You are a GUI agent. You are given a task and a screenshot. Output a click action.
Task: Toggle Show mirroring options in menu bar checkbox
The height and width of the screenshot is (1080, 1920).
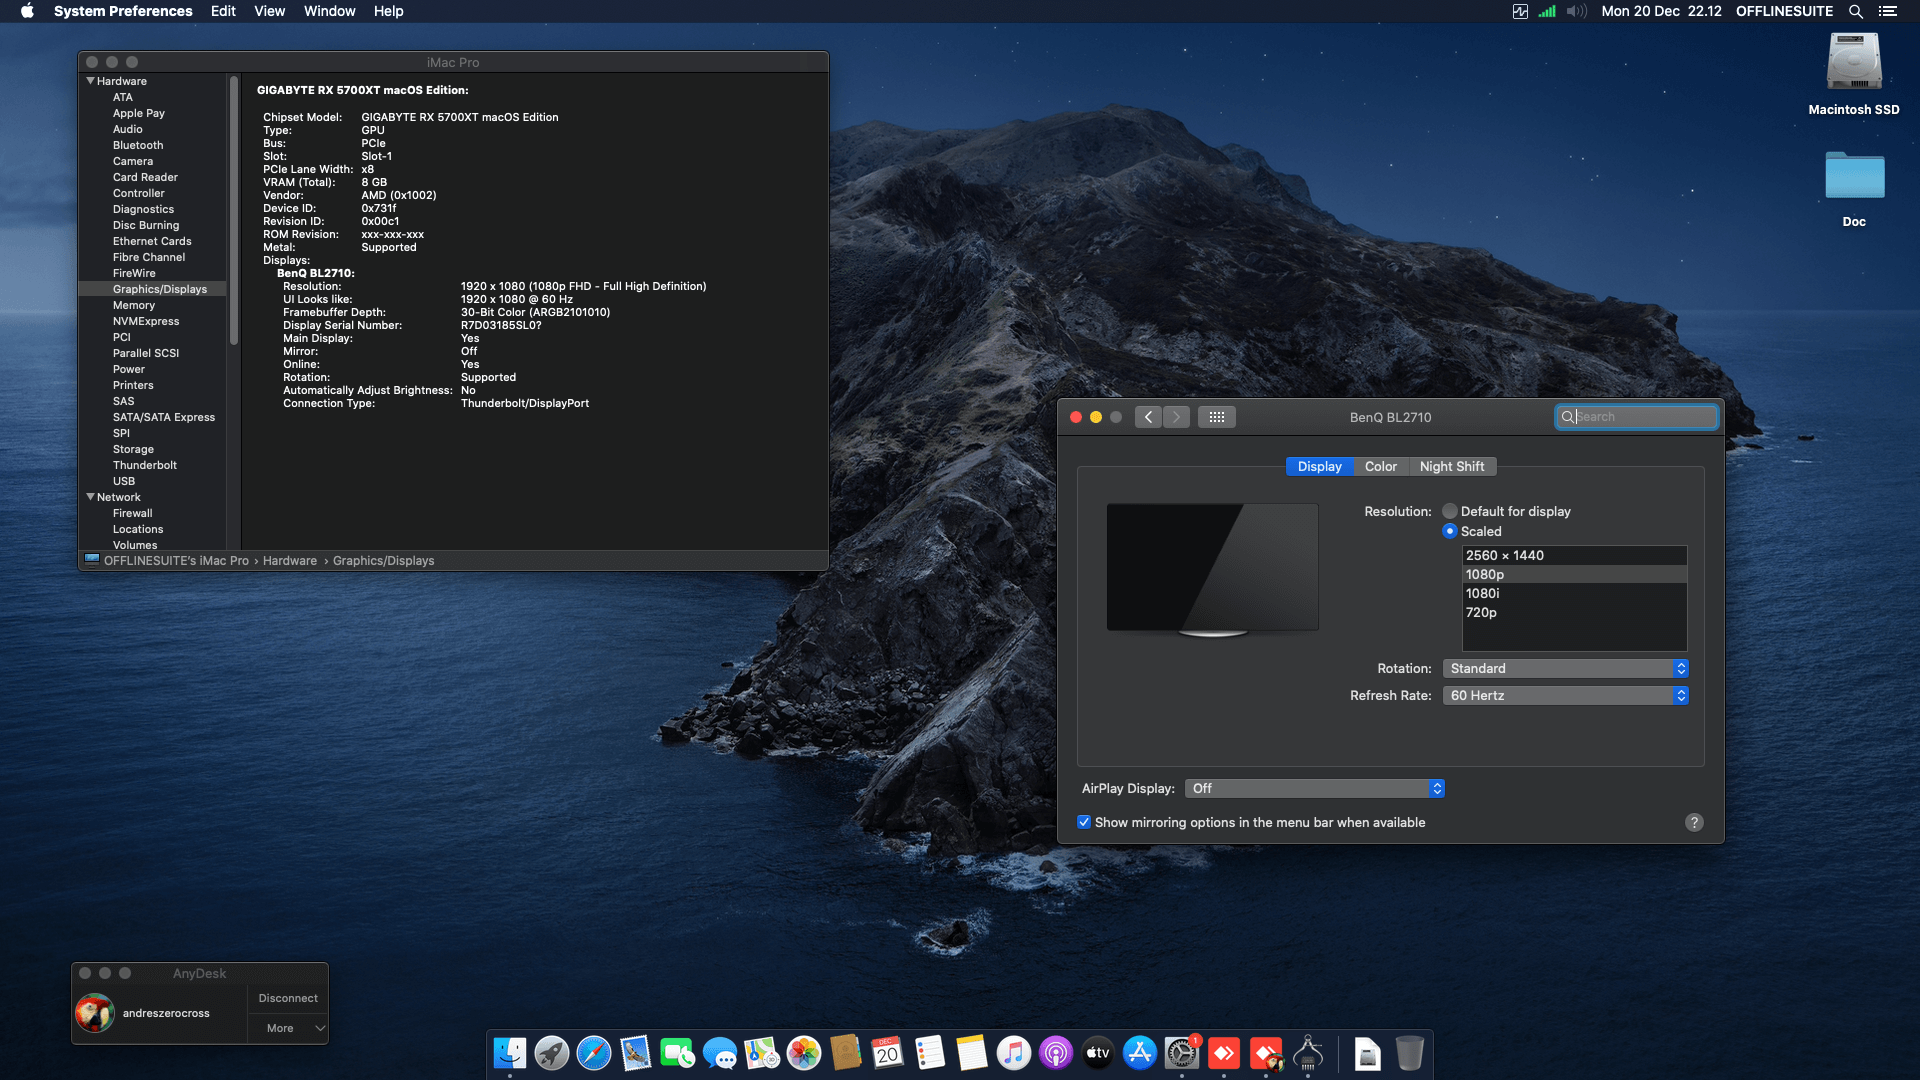[x=1084, y=822]
